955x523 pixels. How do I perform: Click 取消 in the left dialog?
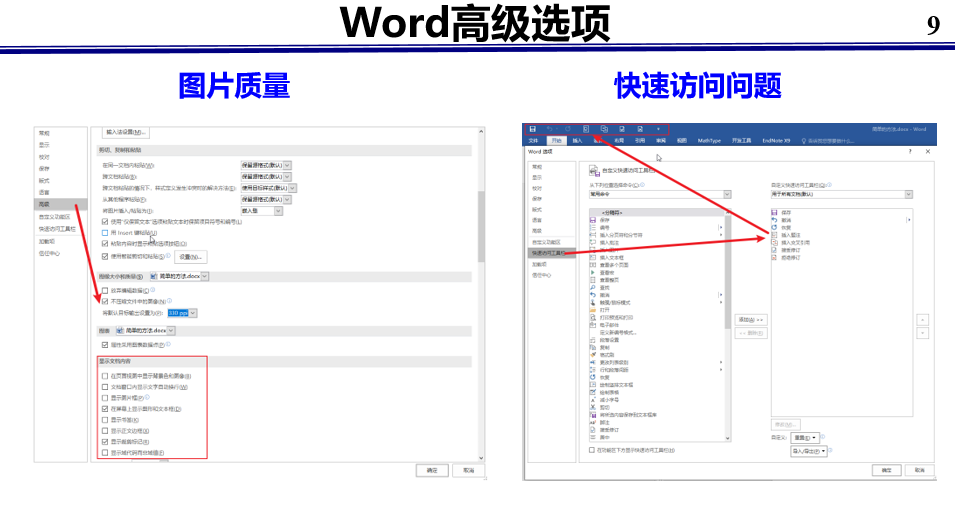tap(468, 471)
